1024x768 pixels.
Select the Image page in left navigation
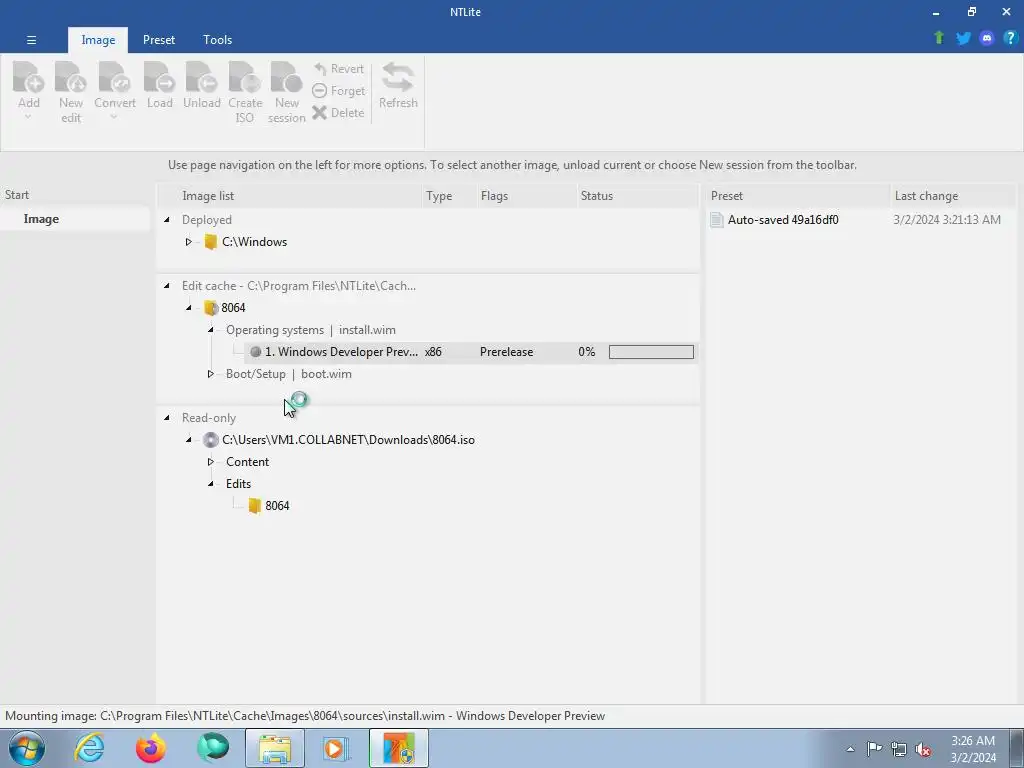[x=75, y=219]
